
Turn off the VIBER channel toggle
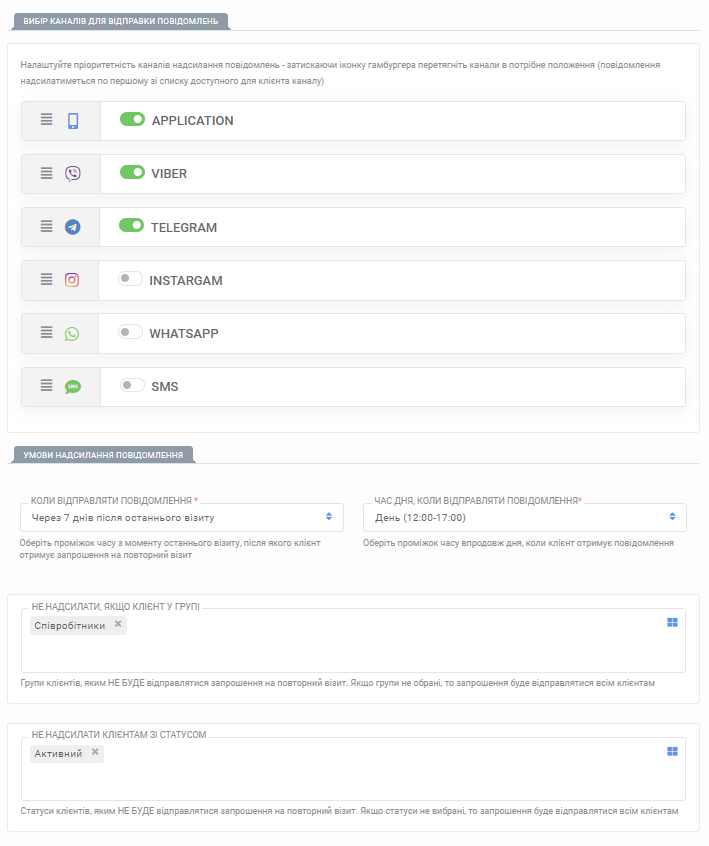[x=132, y=172]
